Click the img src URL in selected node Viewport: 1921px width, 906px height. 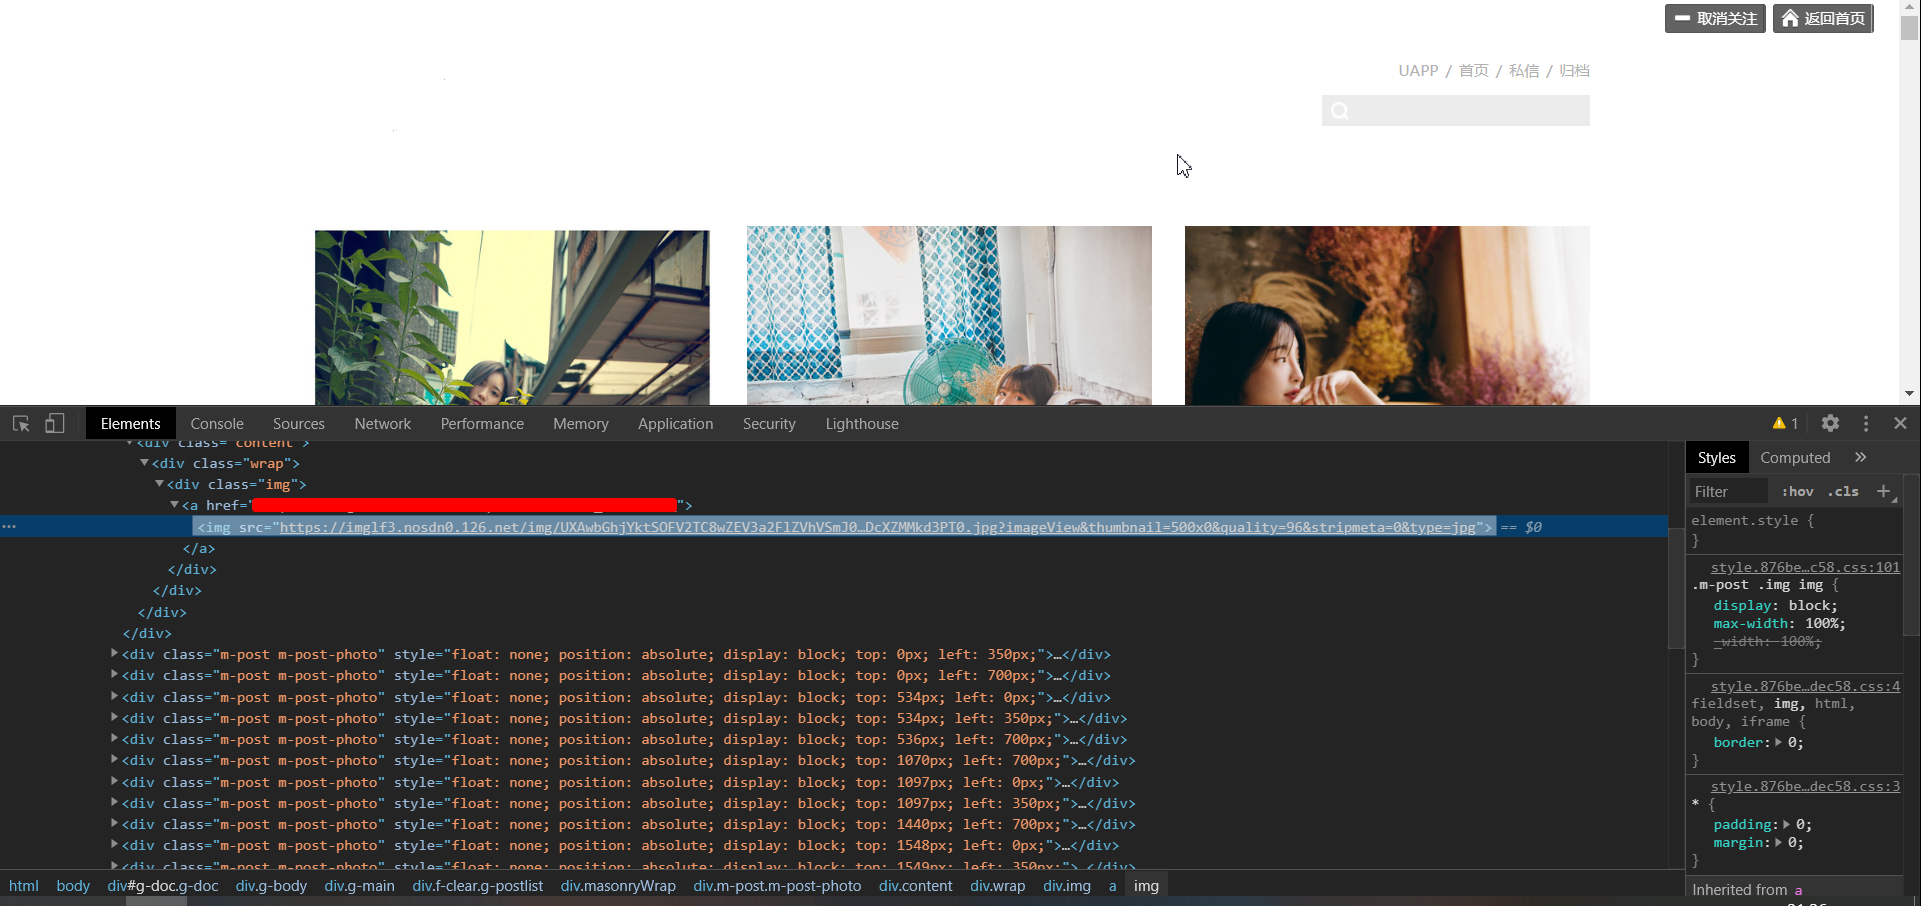pos(877,527)
